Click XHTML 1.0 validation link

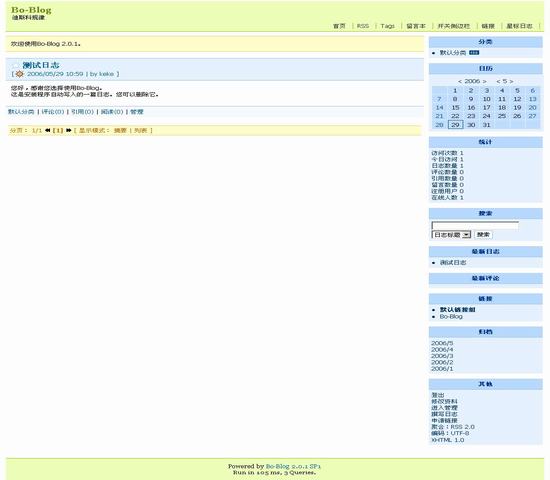click(448, 440)
